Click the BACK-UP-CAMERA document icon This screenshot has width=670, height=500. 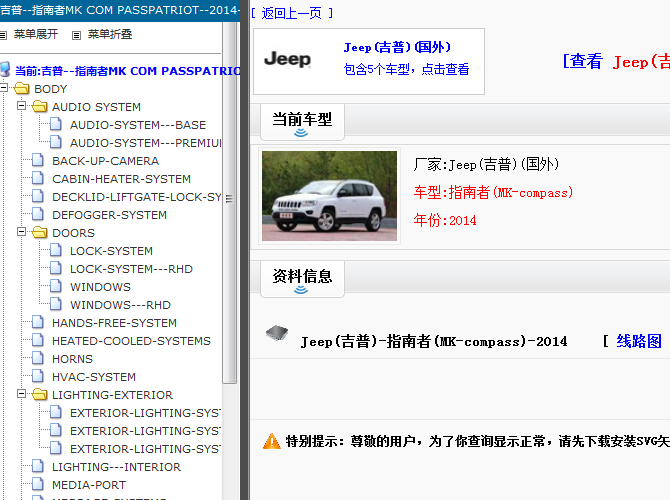pyautogui.click(x=38, y=160)
